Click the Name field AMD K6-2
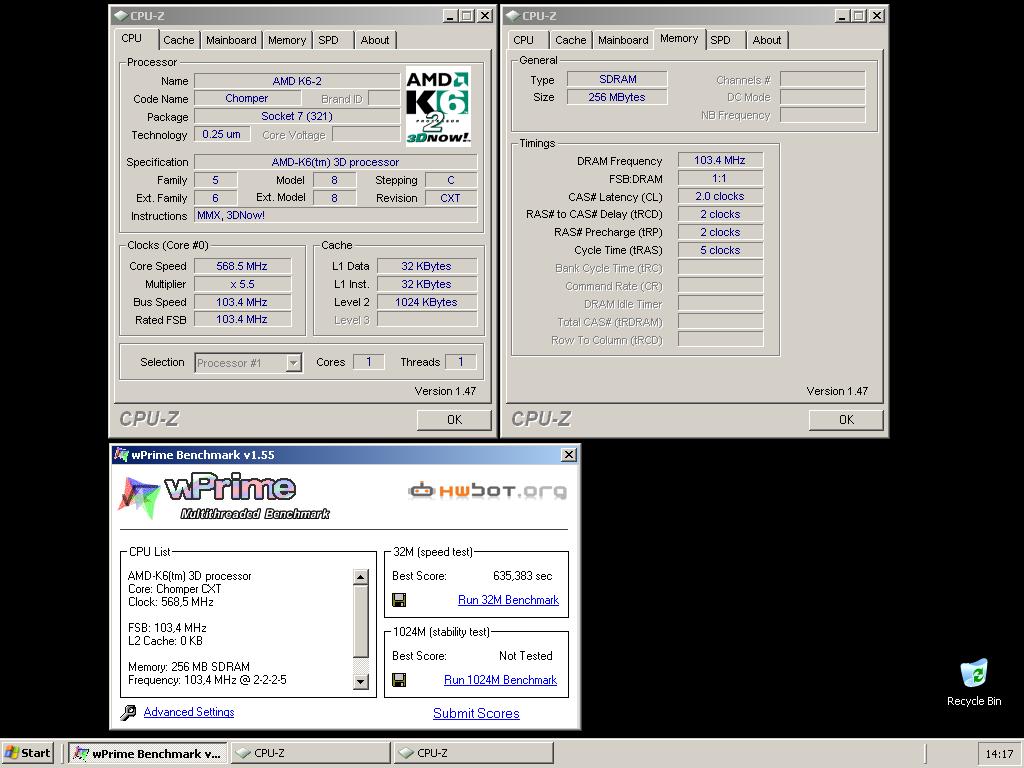The height and width of the screenshot is (768, 1024). tap(297, 81)
